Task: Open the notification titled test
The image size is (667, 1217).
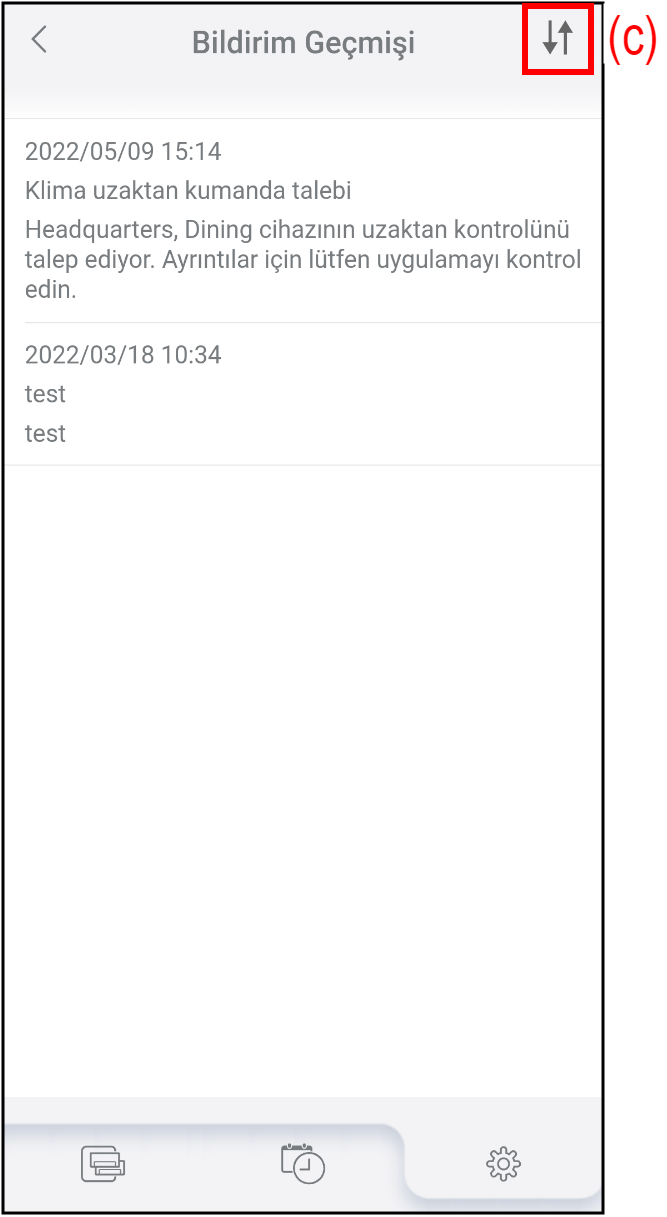Action: pos(45,394)
